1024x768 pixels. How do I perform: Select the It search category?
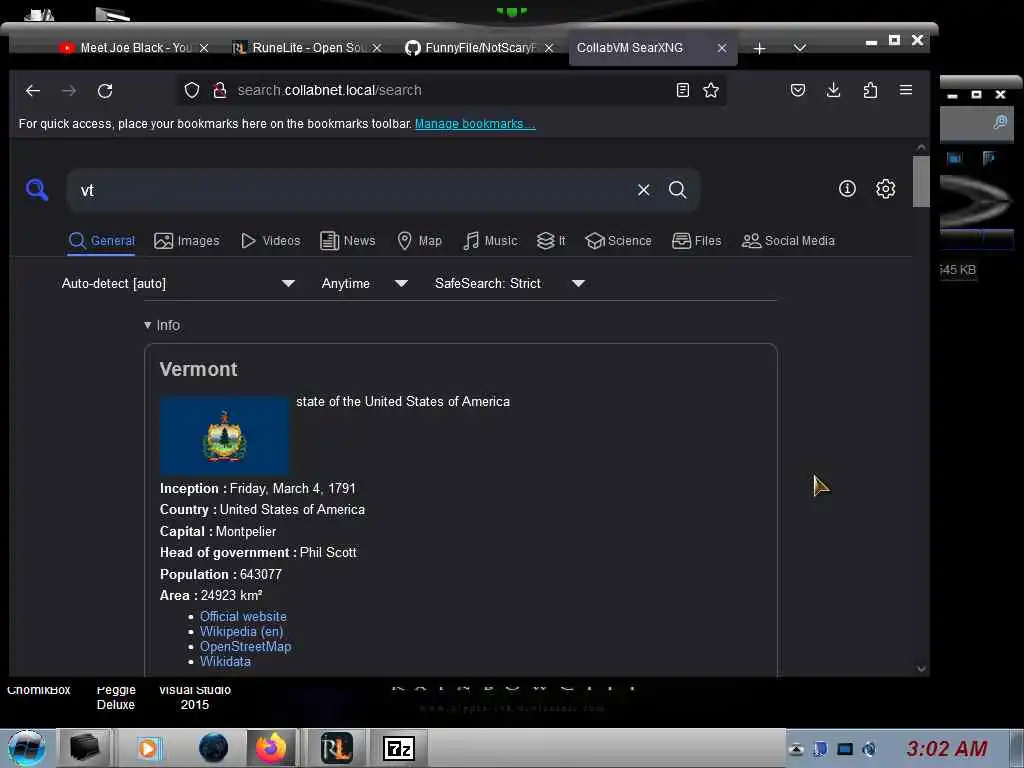coord(551,241)
